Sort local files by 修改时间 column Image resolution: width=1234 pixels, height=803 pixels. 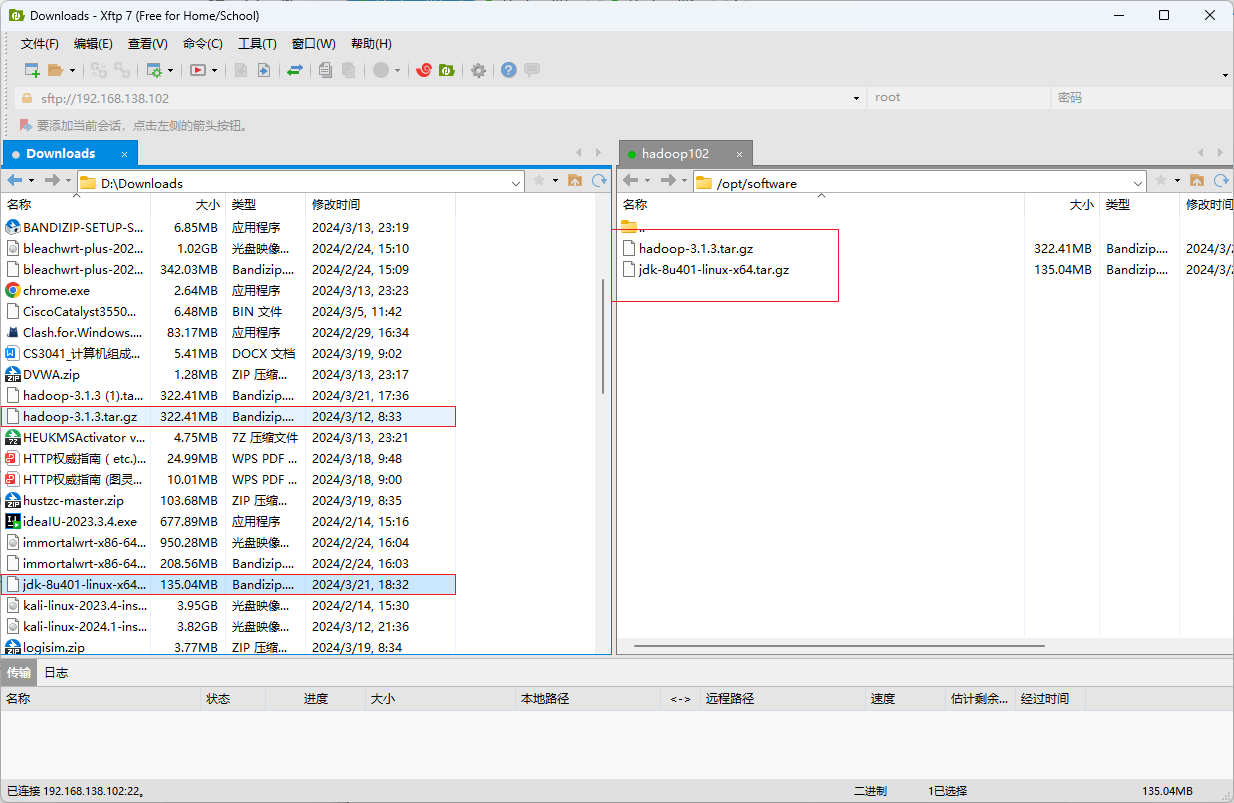380,204
